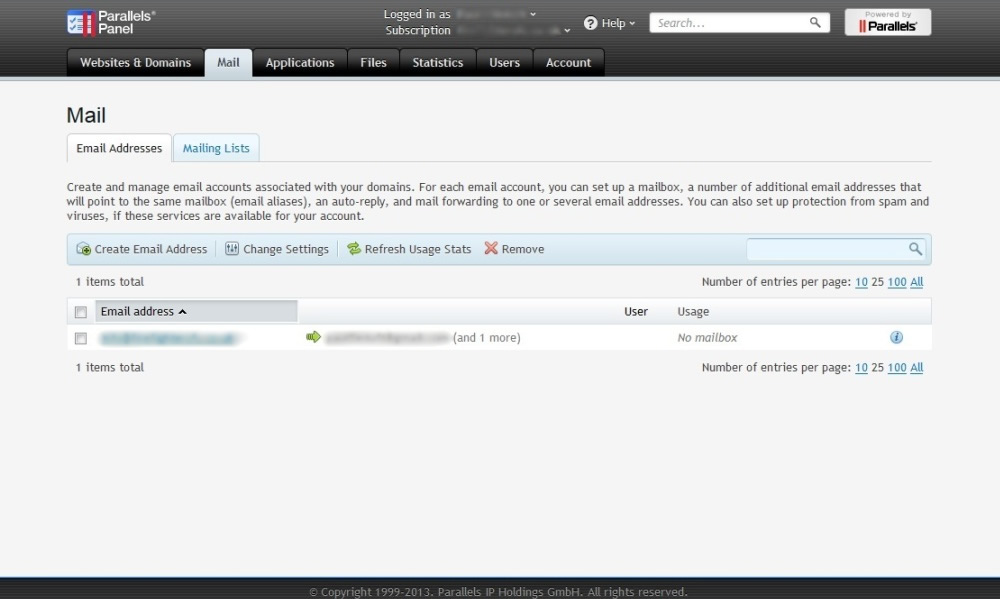1000x599 pixels.
Task: Open the Files tab
Action: [373, 63]
